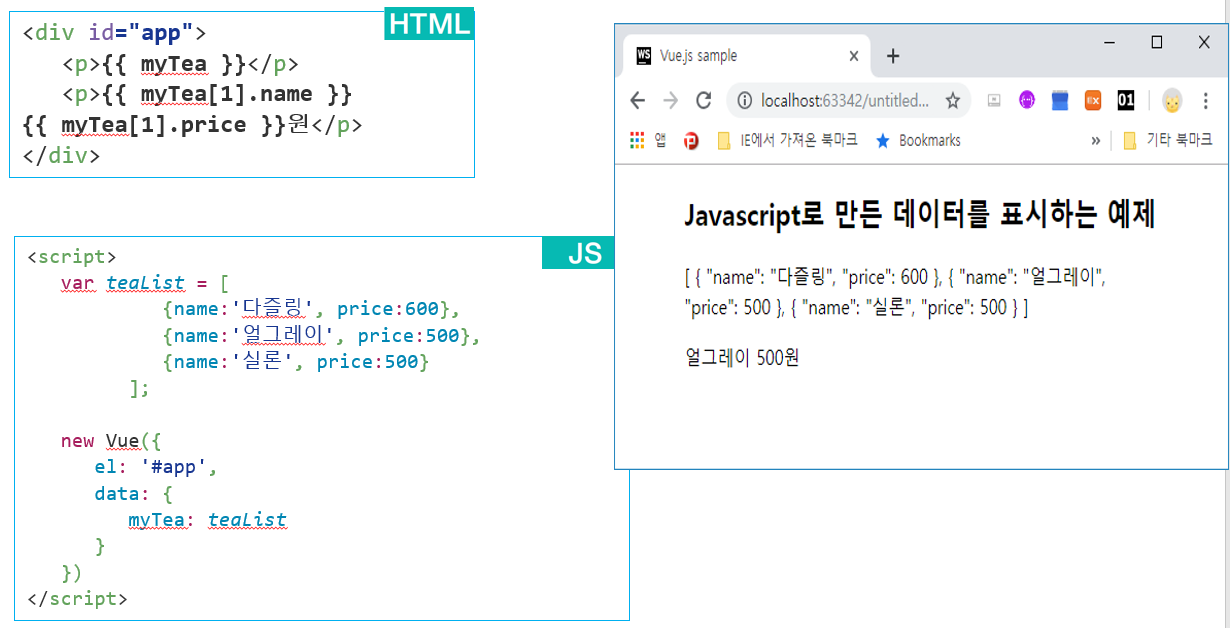Click the div id="app" code line
The height and width of the screenshot is (628, 1230).
114,33
